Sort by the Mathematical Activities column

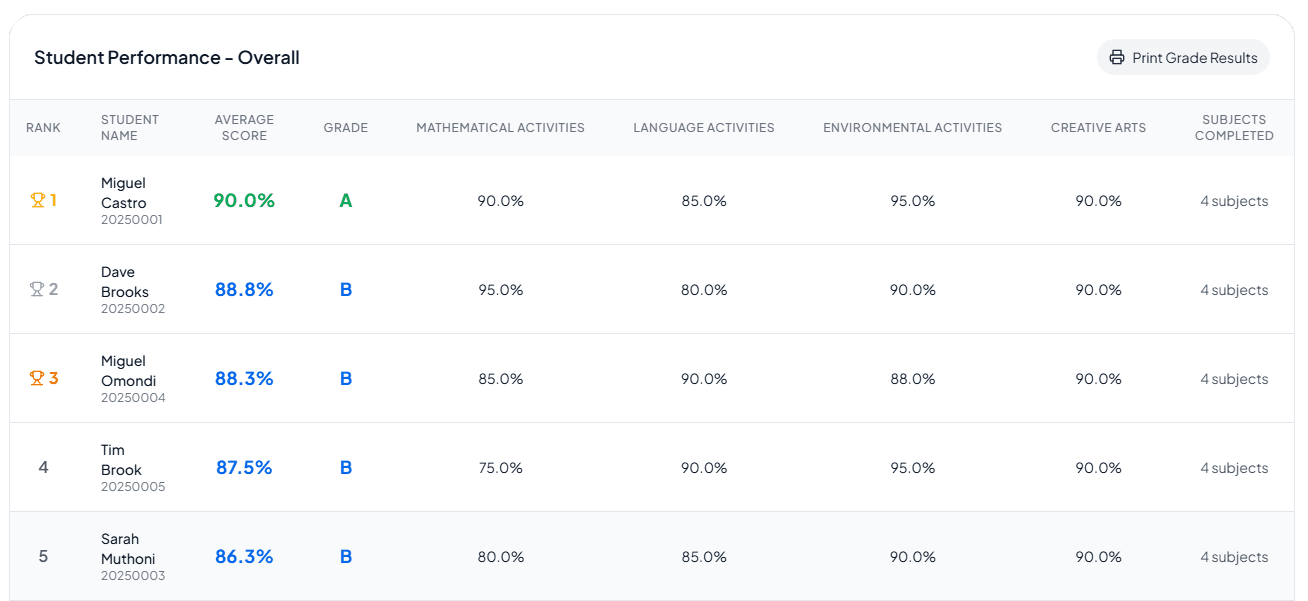click(500, 127)
